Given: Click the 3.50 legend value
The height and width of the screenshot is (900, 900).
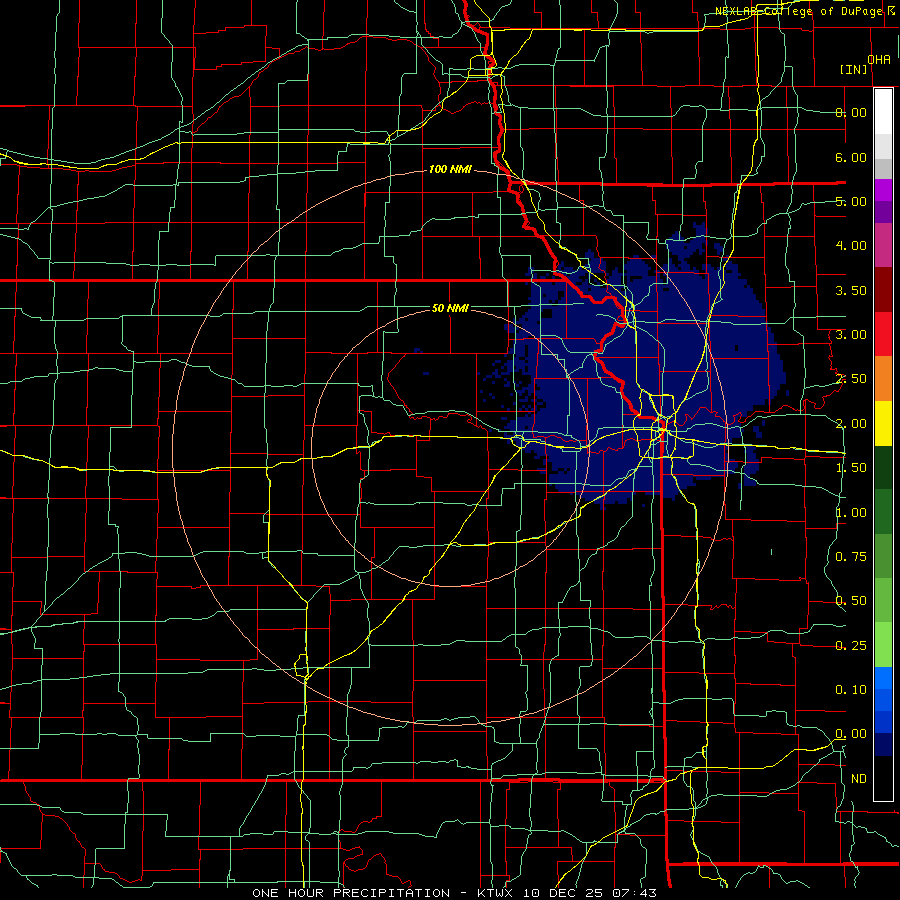Looking at the screenshot, I should (x=851, y=290).
